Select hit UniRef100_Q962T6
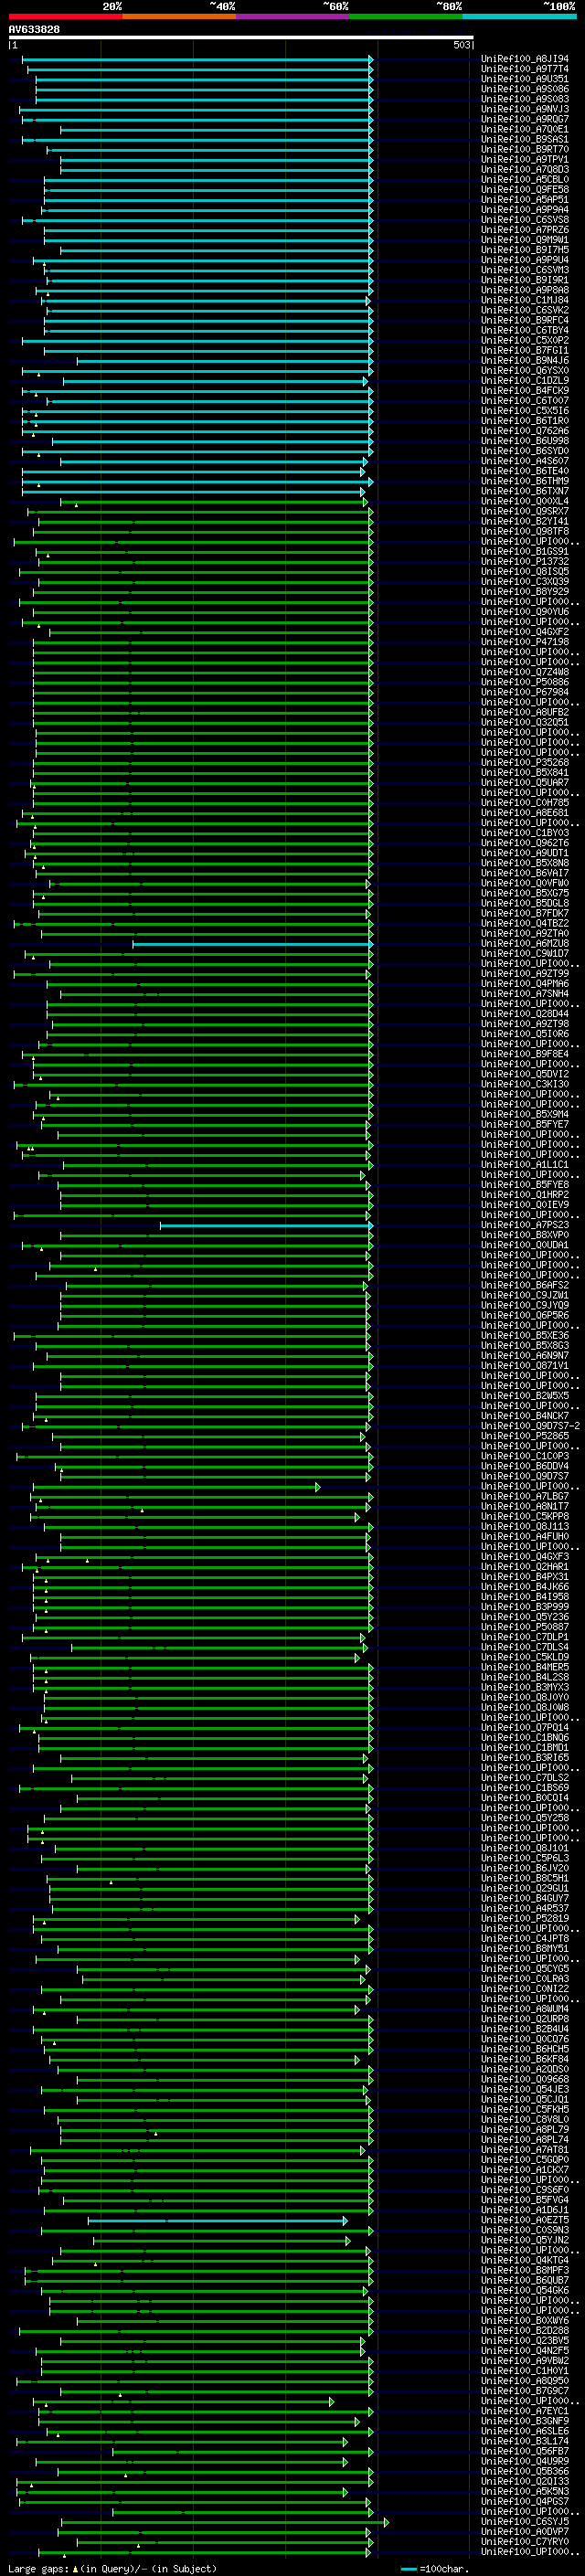The width and height of the screenshot is (585, 2576). (525, 843)
